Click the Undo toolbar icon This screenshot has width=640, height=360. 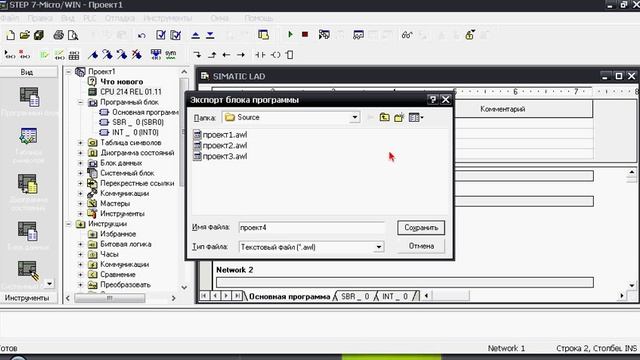pos(142,36)
